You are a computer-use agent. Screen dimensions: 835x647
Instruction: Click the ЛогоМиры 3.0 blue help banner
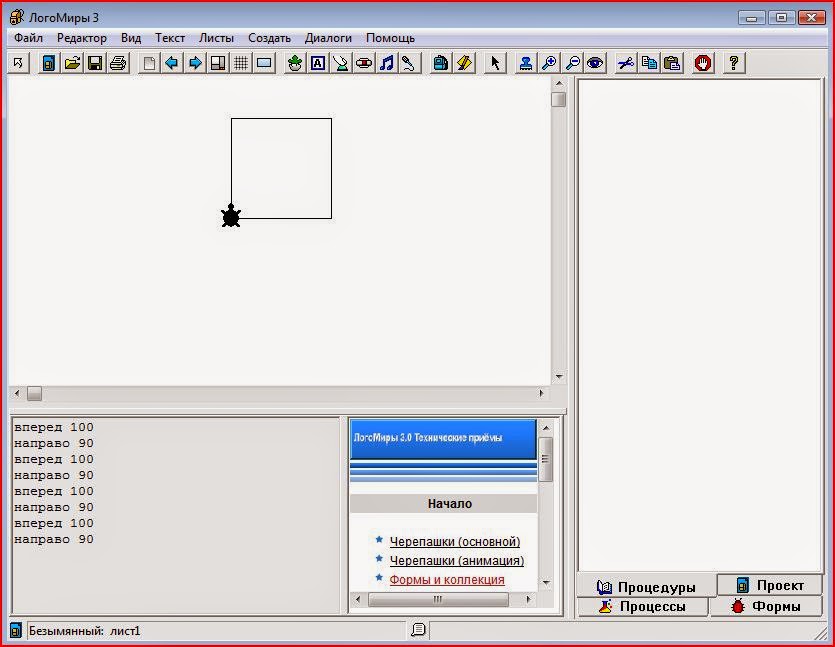point(443,439)
